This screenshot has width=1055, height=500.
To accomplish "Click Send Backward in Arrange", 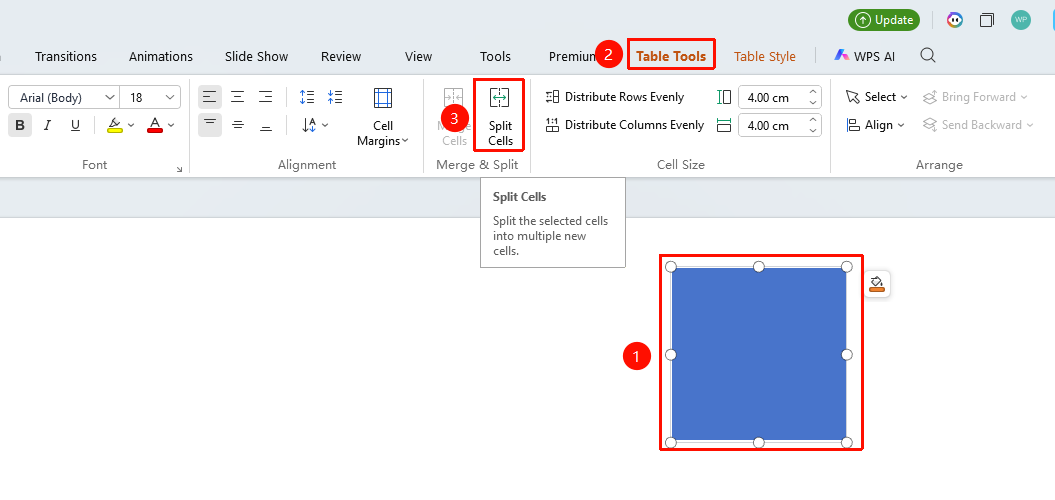I will (978, 125).
